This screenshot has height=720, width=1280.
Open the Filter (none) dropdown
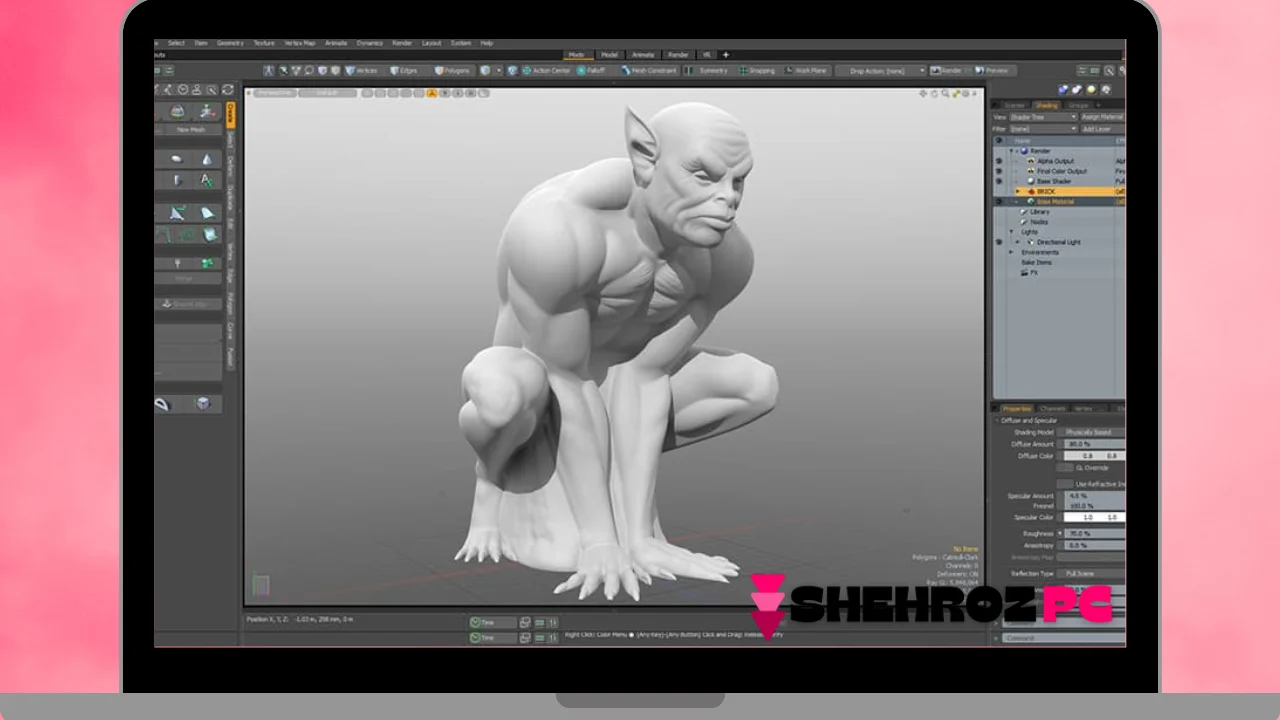[x=1043, y=129]
